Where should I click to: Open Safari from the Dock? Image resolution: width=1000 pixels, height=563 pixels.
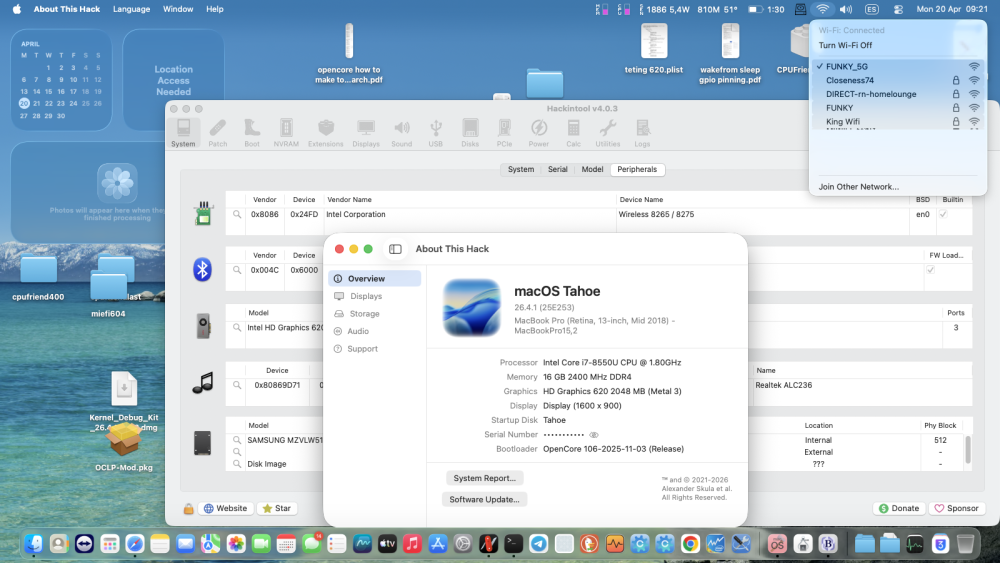click(x=135, y=543)
